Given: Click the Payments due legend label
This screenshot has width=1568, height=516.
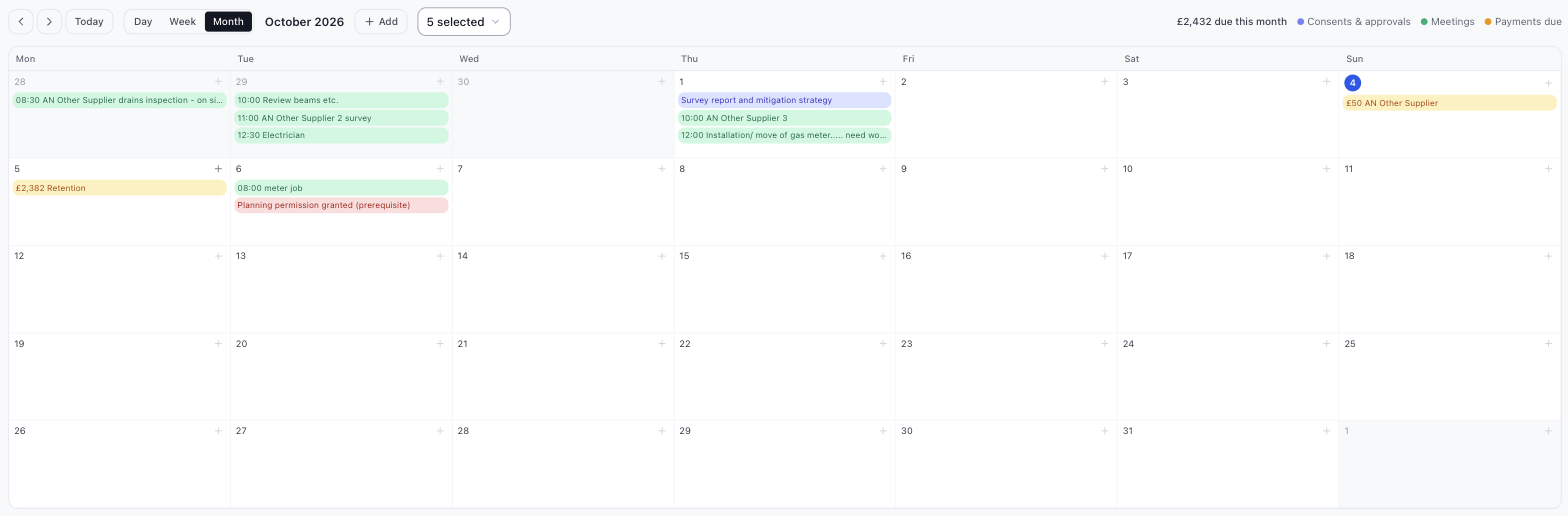Looking at the screenshot, I should (x=1528, y=21).
